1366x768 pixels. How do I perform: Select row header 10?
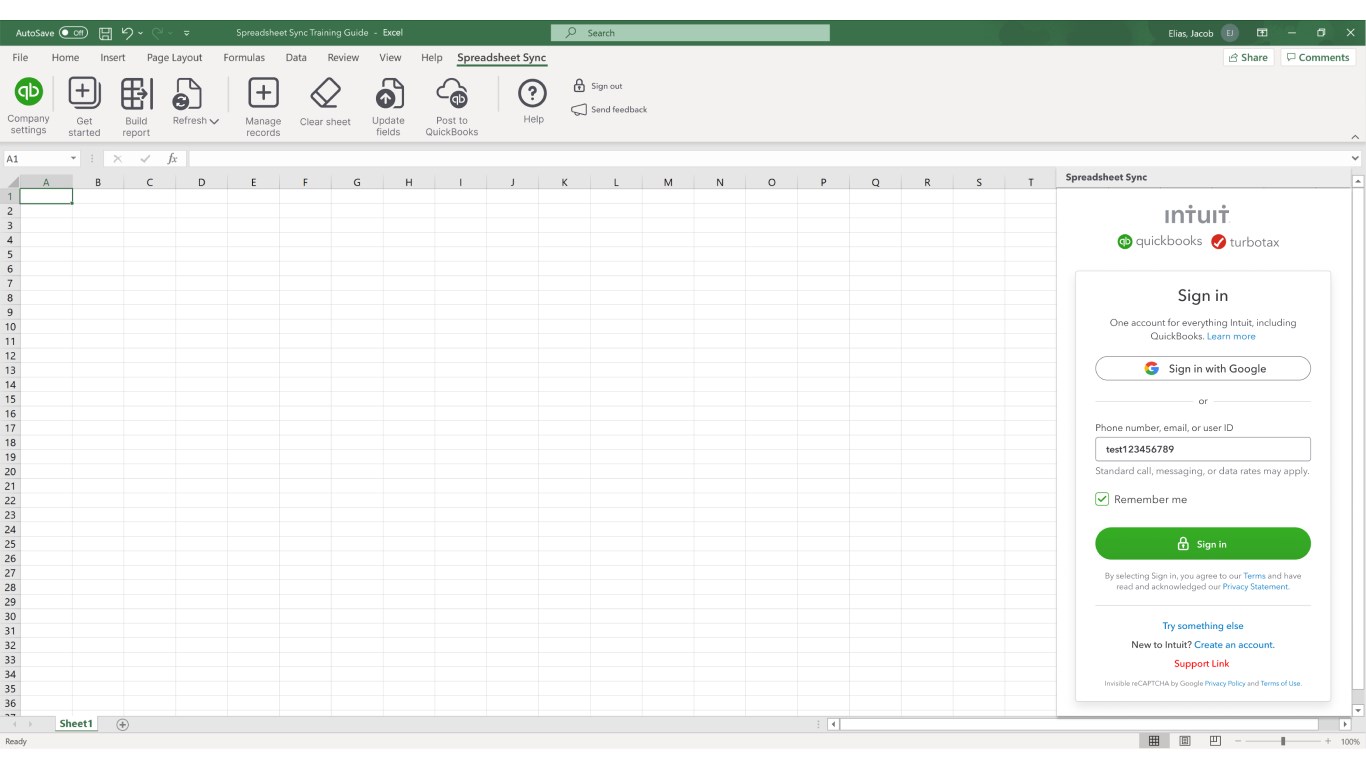pos(10,327)
